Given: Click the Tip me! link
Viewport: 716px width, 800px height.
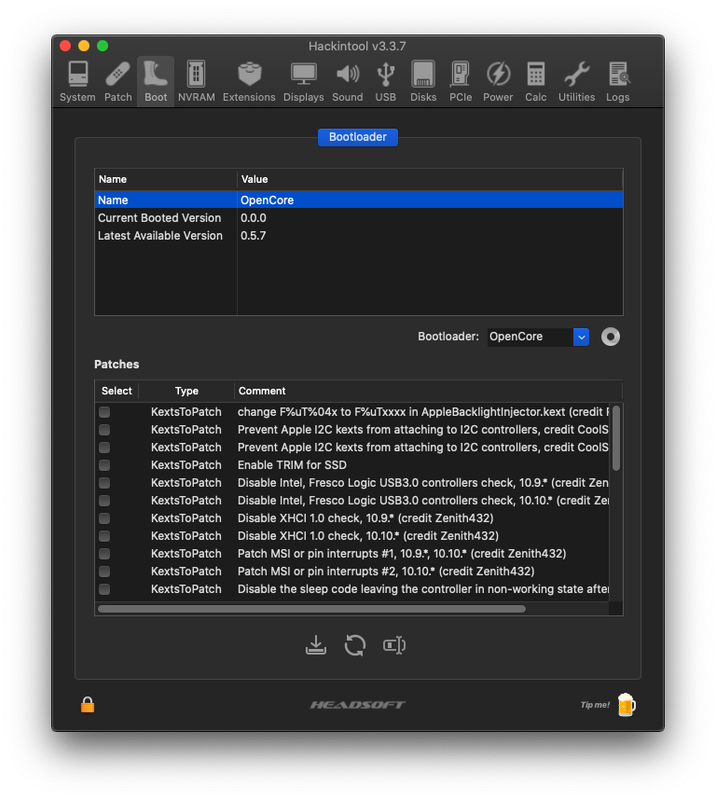Looking at the screenshot, I should coord(595,705).
